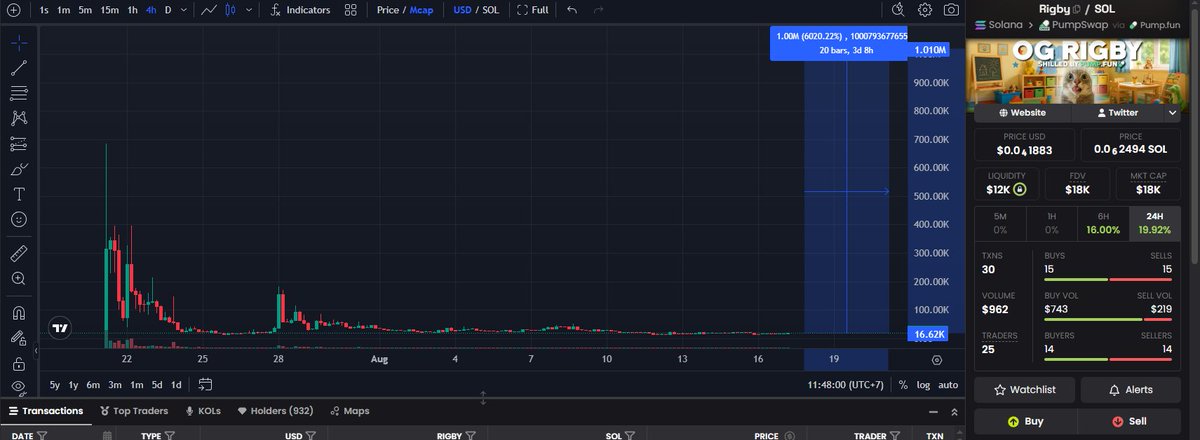The image size is (1200, 440).
Task: Select the brush drawing tool
Action: (x=19, y=169)
